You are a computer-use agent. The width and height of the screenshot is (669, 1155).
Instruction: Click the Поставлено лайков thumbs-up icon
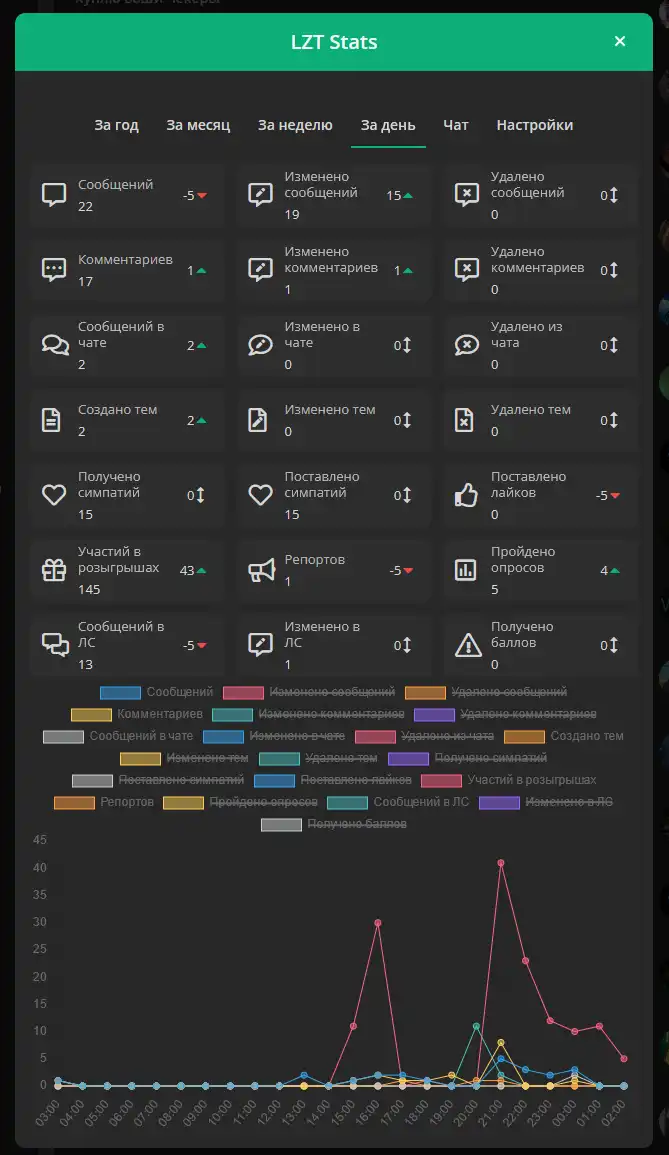[466, 495]
